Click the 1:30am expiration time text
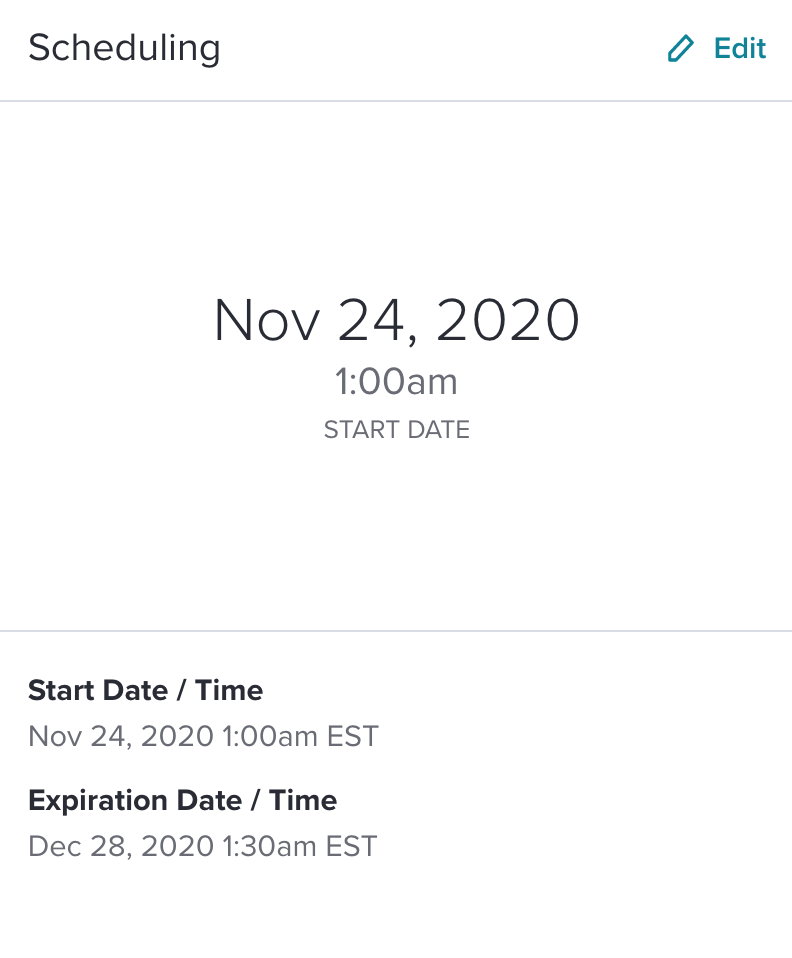 (x=270, y=846)
